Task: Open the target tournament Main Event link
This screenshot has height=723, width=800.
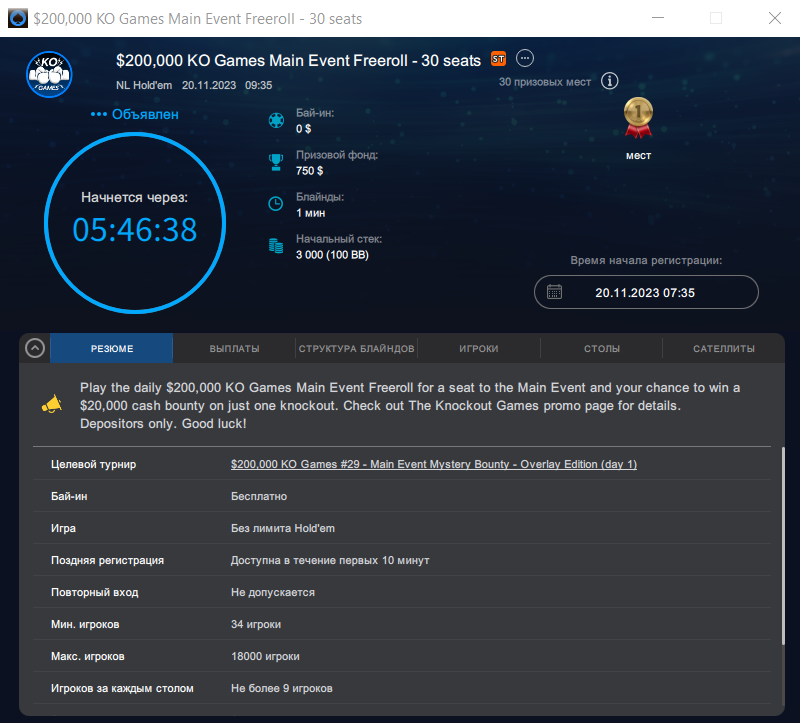Action: [433, 464]
